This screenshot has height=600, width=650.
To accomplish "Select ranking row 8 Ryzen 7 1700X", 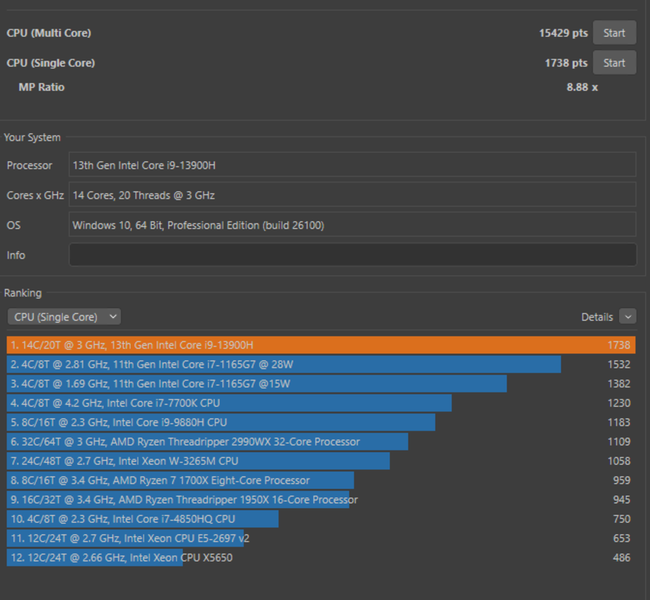I will pyautogui.click(x=321, y=480).
